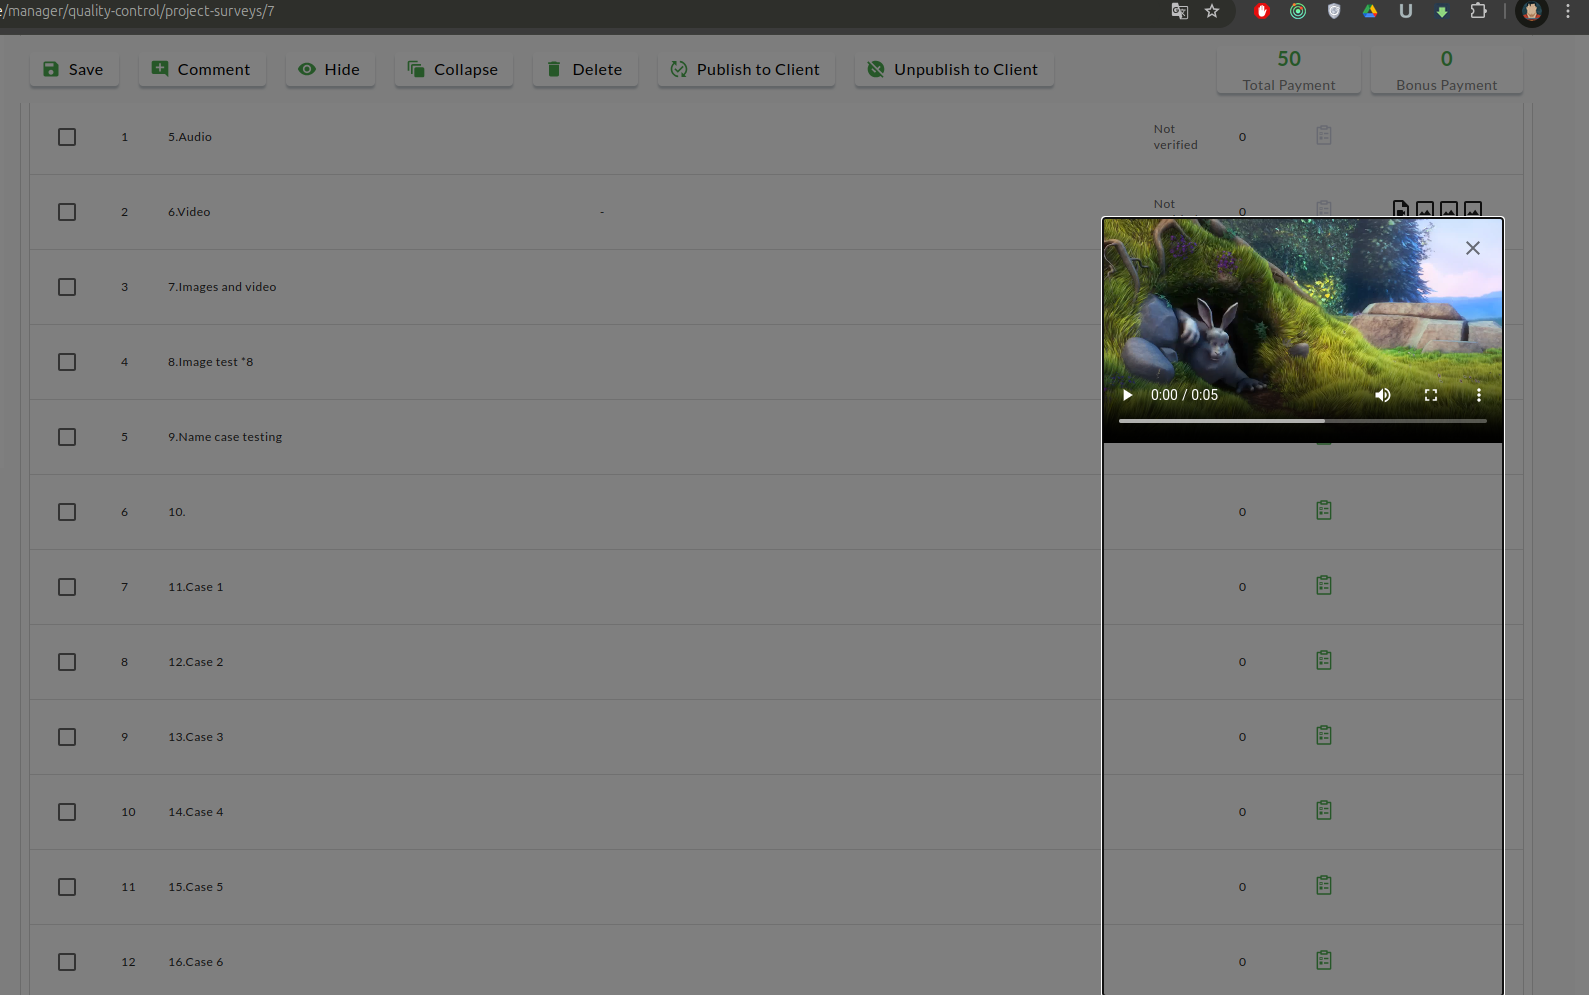Image resolution: width=1589 pixels, height=995 pixels.
Task: Click the translate page icon
Action: click(x=1180, y=11)
